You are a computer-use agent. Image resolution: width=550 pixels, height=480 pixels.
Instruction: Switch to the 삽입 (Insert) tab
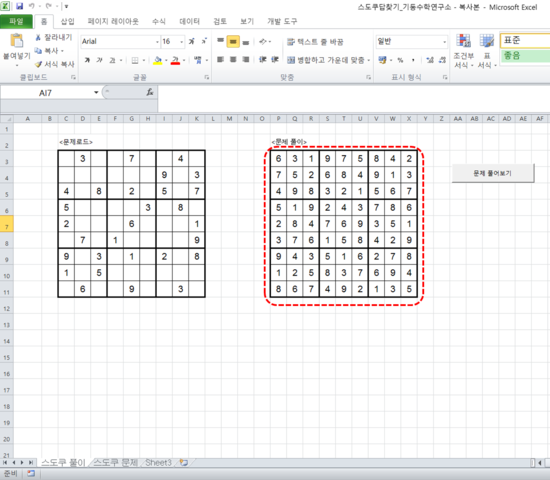pos(67,21)
